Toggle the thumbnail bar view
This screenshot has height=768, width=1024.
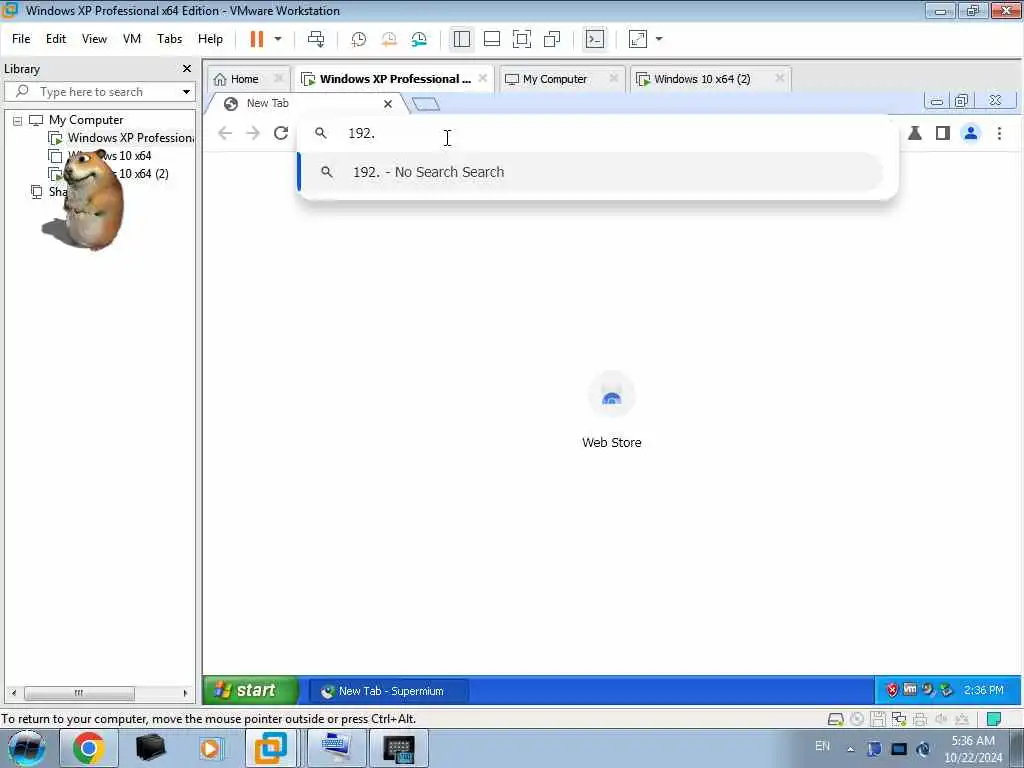coord(492,39)
